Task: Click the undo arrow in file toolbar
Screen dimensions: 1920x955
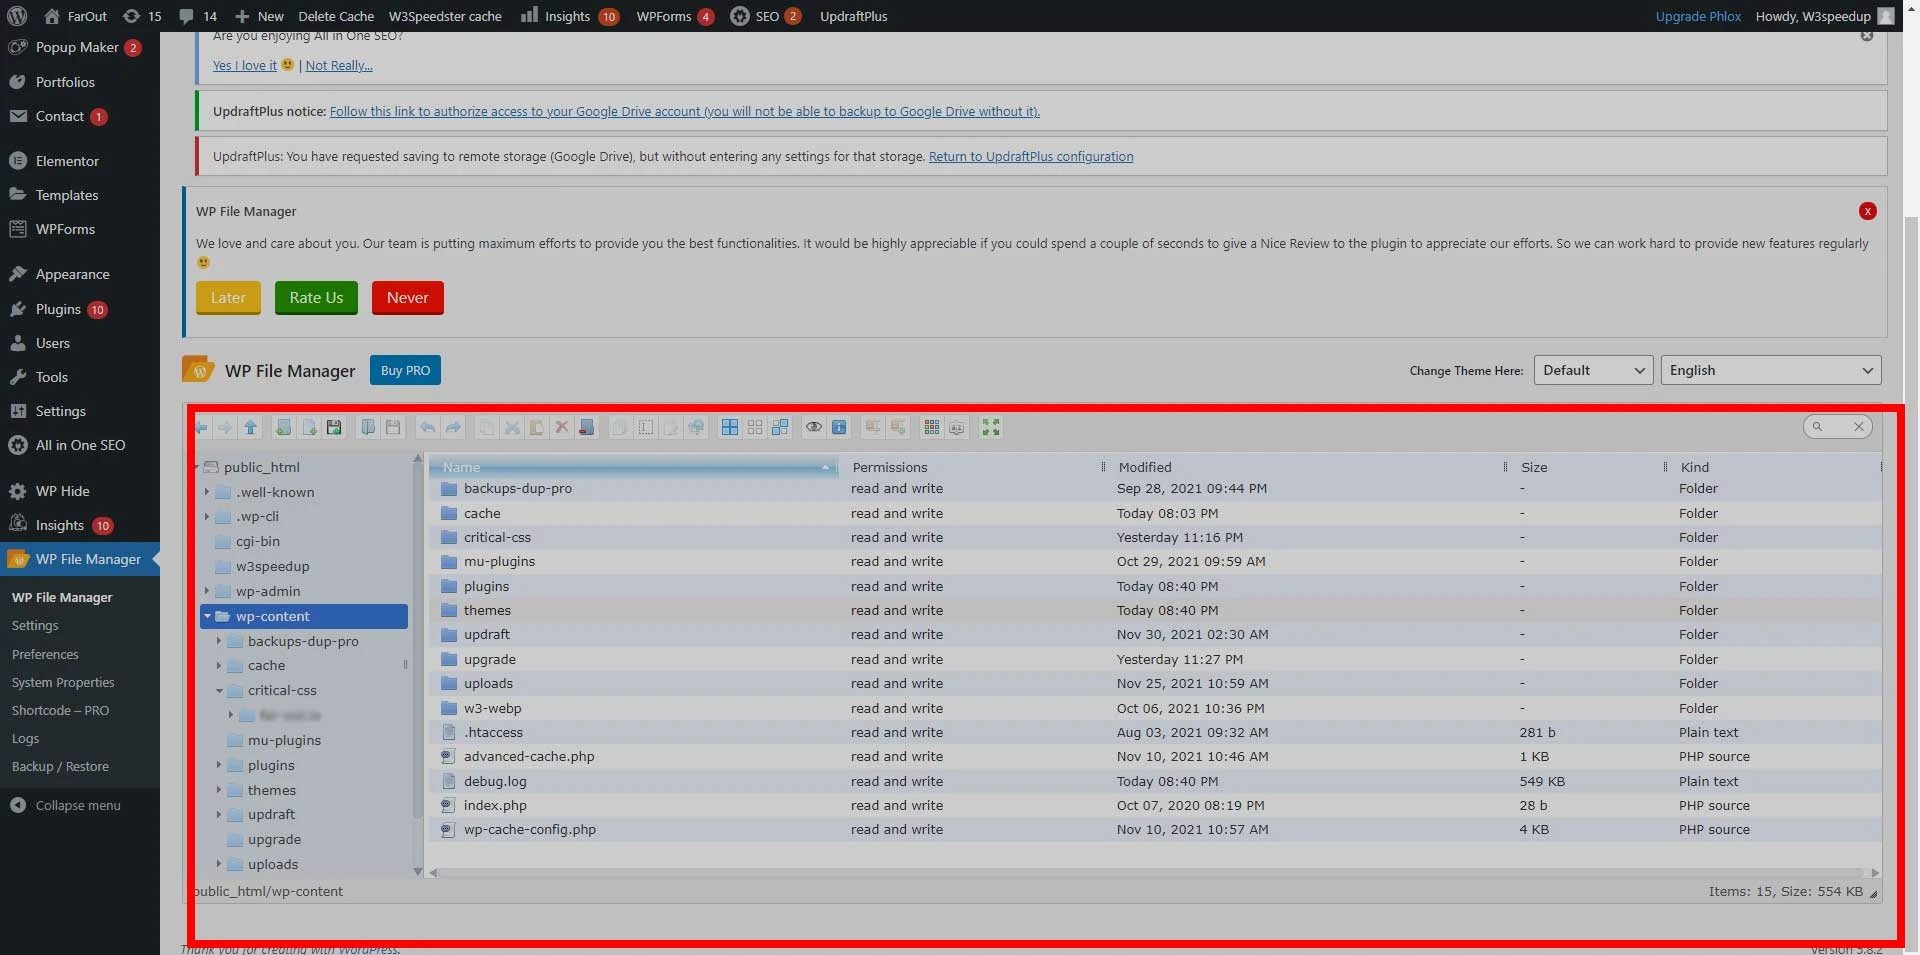Action: point(428,428)
